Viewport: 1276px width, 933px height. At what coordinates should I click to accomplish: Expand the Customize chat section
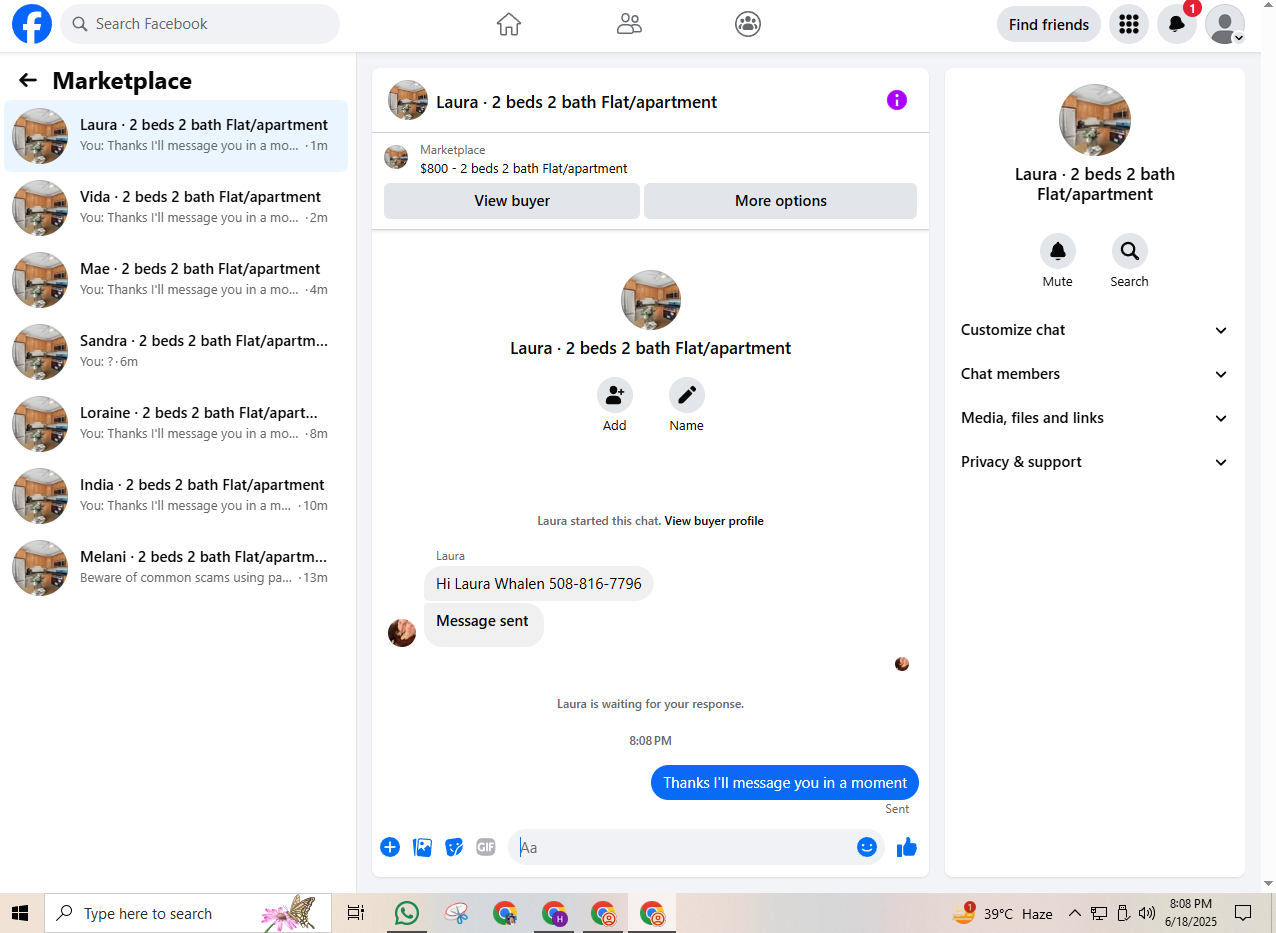[1095, 330]
